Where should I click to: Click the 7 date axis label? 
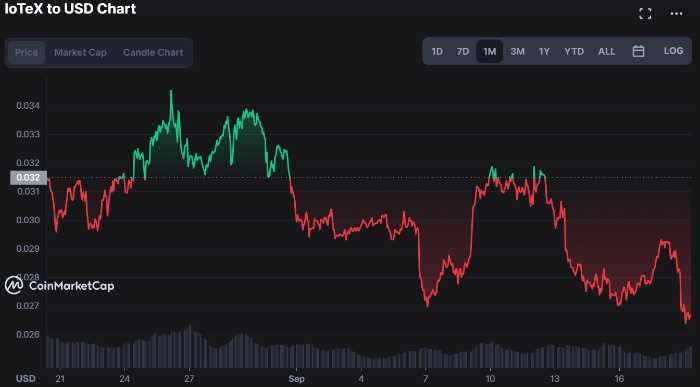pos(425,379)
